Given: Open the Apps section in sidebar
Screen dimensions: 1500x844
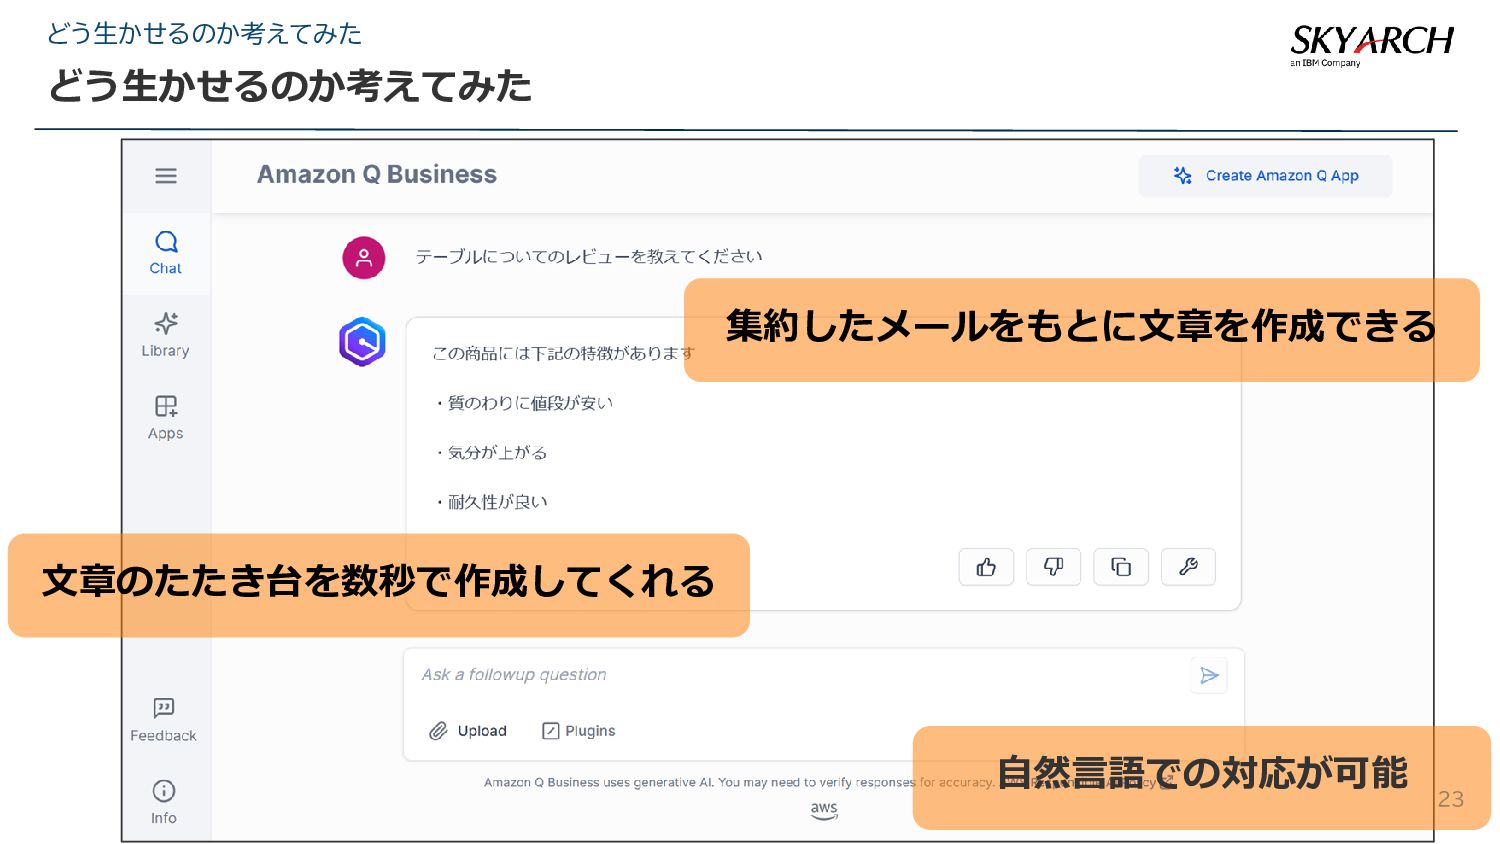Looking at the screenshot, I should tap(166, 418).
